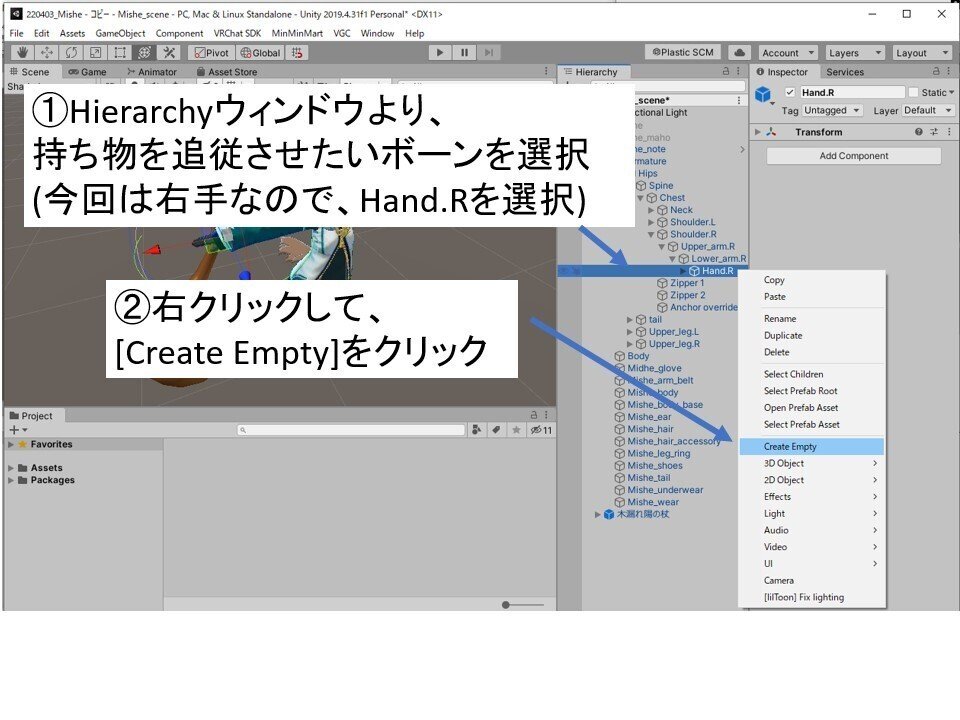Image resolution: width=960 pixels, height=720 pixels.
Task: Select Mishe_hair in the Hierarchy
Action: pos(650,429)
